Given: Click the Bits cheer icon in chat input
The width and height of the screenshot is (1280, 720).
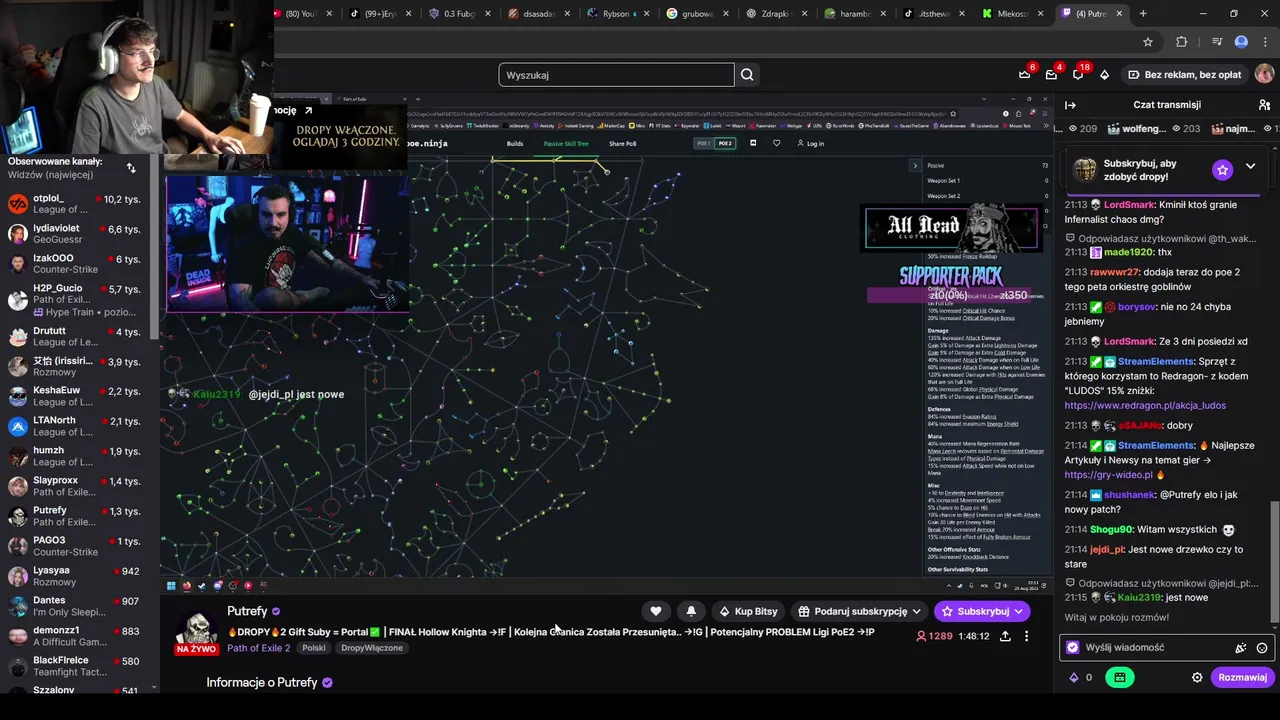Looking at the screenshot, I should pos(1241,648).
